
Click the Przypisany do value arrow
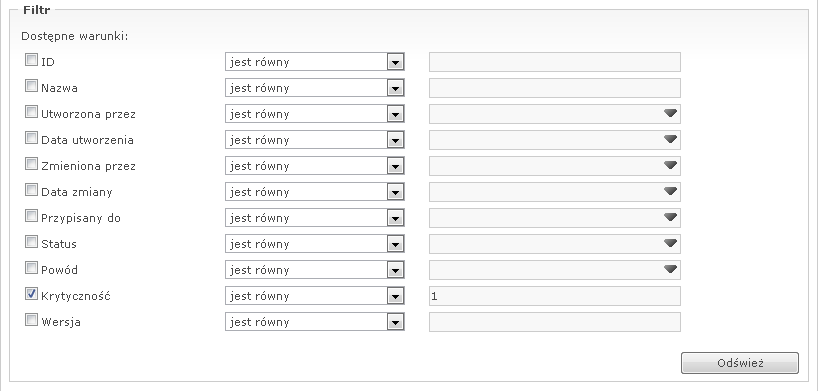point(670,217)
